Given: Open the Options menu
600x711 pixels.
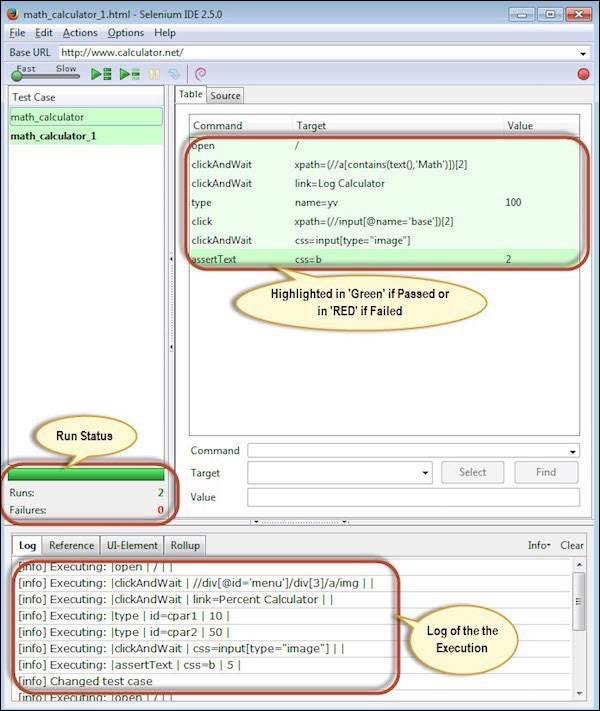Looking at the screenshot, I should tap(126, 33).
